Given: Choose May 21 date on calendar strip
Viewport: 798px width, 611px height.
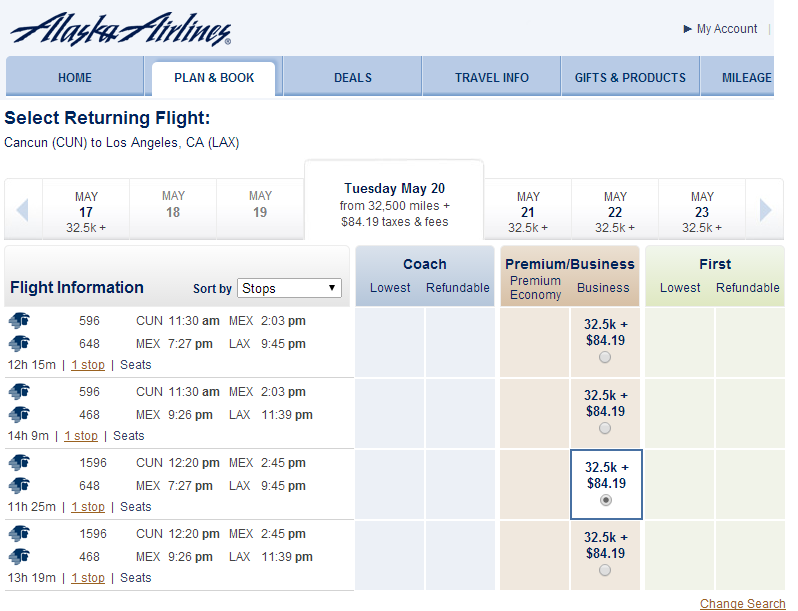Looking at the screenshot, I should [x=528, y=212].
